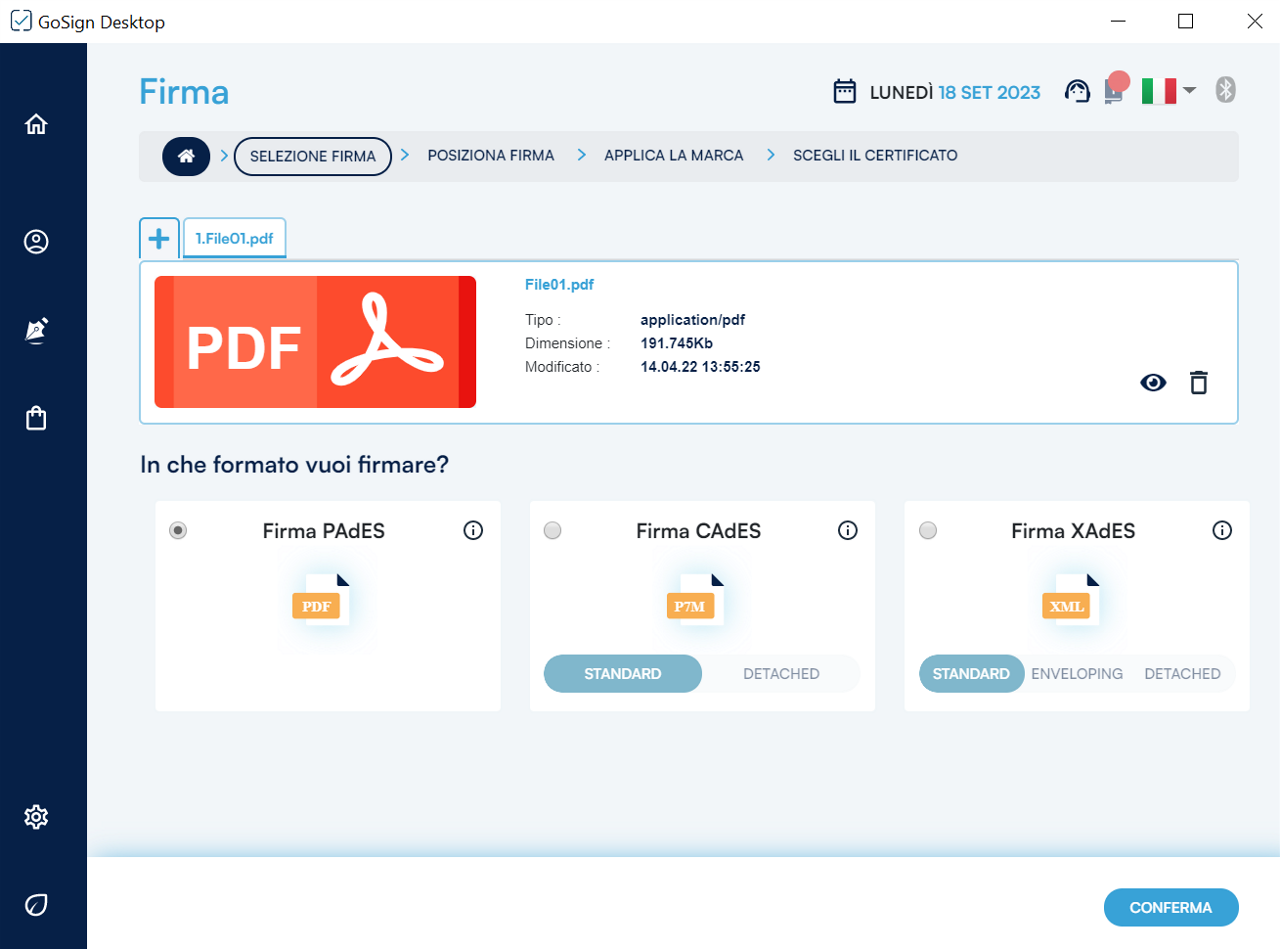Delete File01.pdf with trash icon

coord(1198,382)
